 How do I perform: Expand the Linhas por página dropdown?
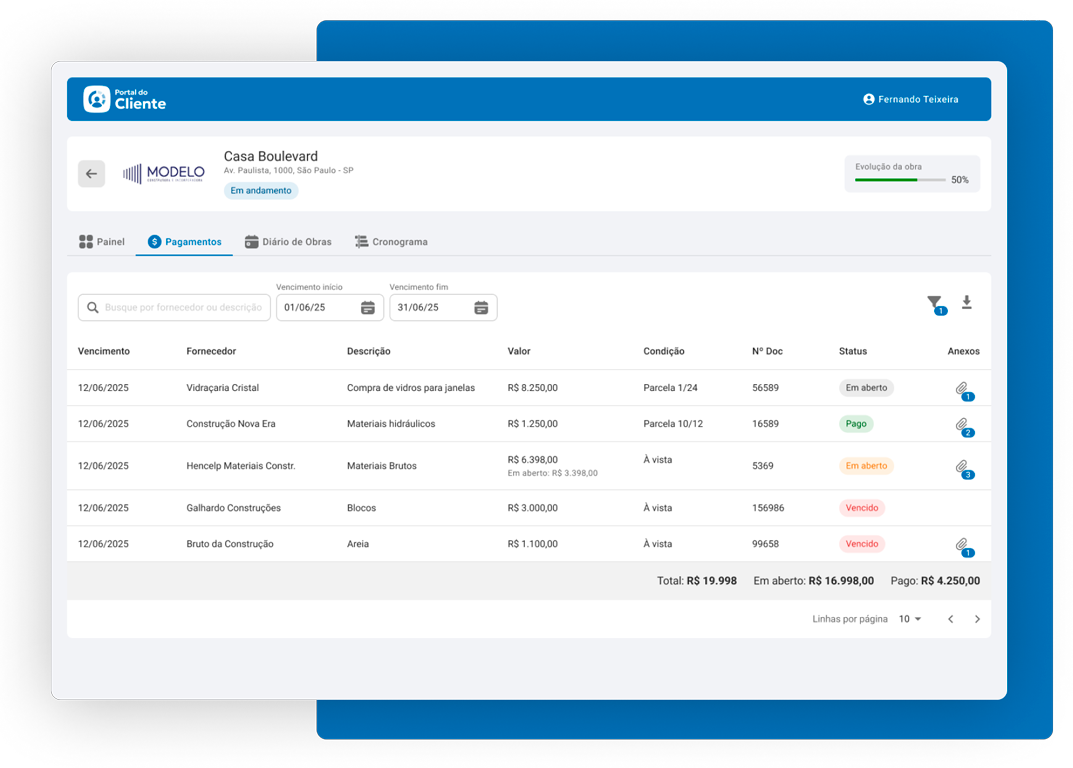coord(910,619)
